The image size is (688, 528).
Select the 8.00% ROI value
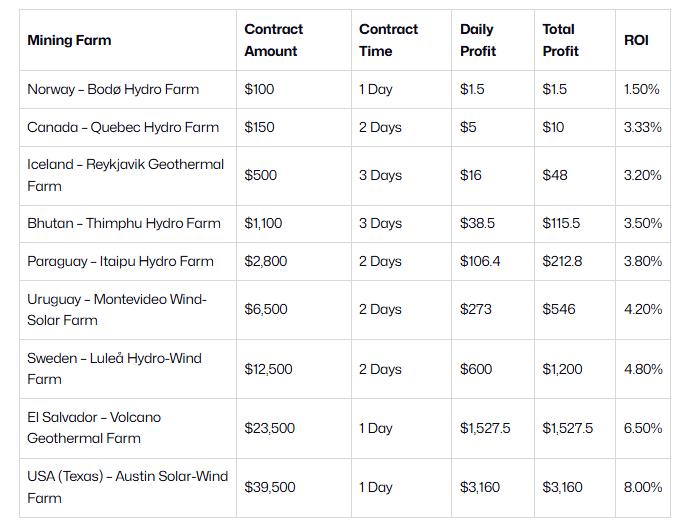643,488
